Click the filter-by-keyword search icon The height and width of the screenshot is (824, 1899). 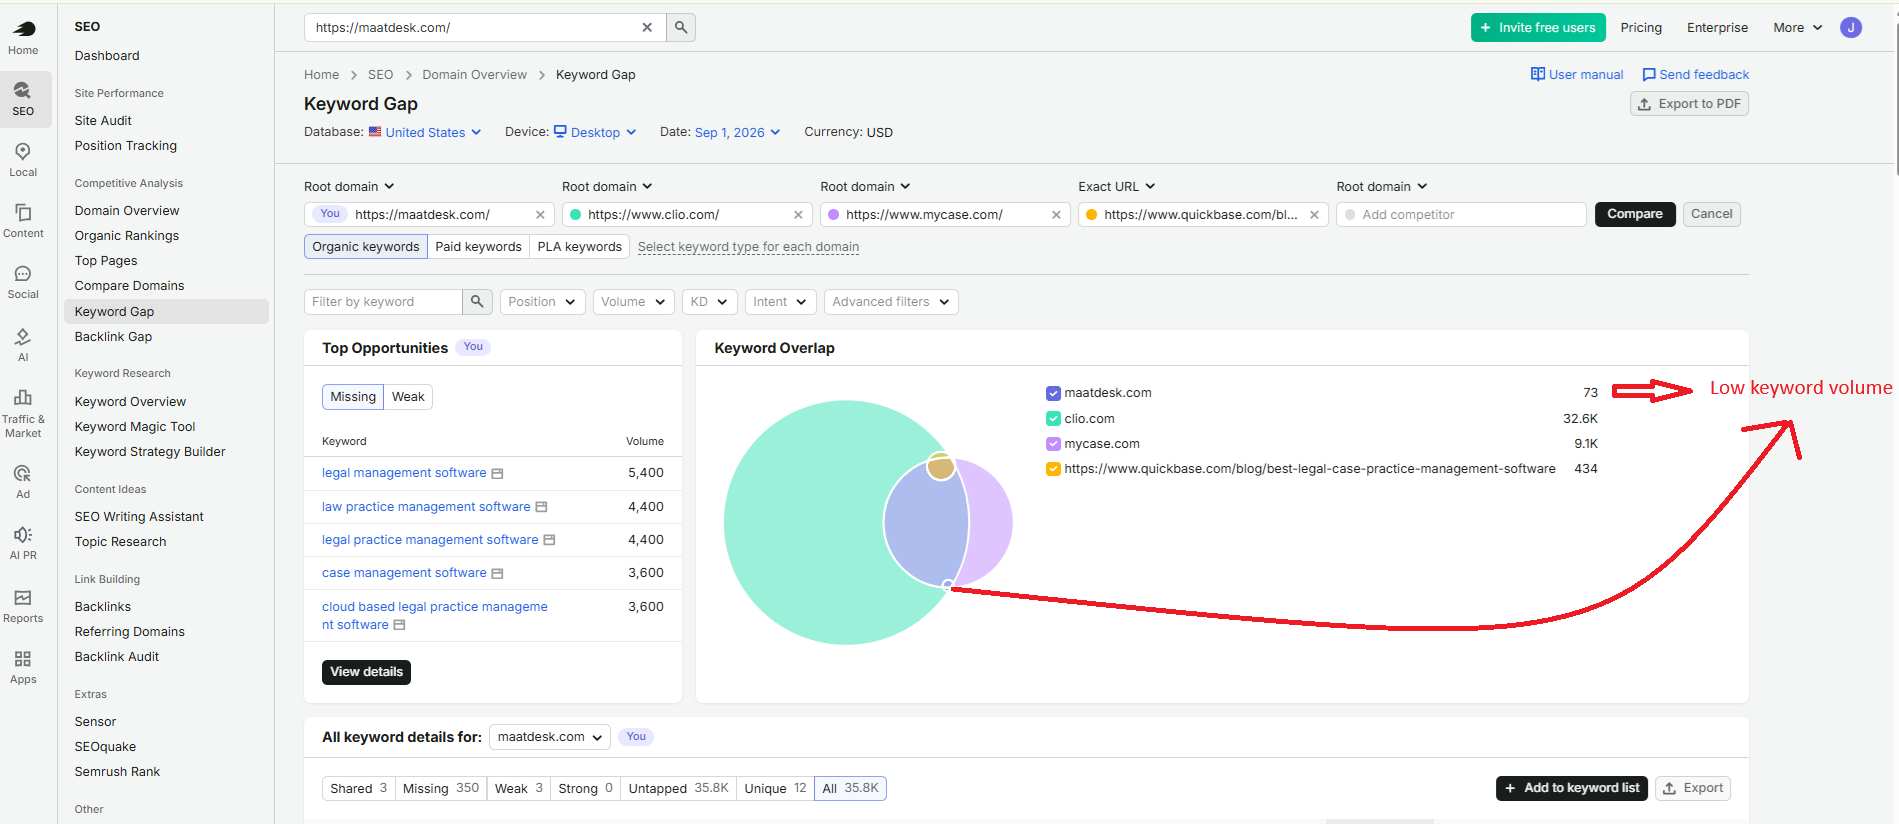(477, 301)
